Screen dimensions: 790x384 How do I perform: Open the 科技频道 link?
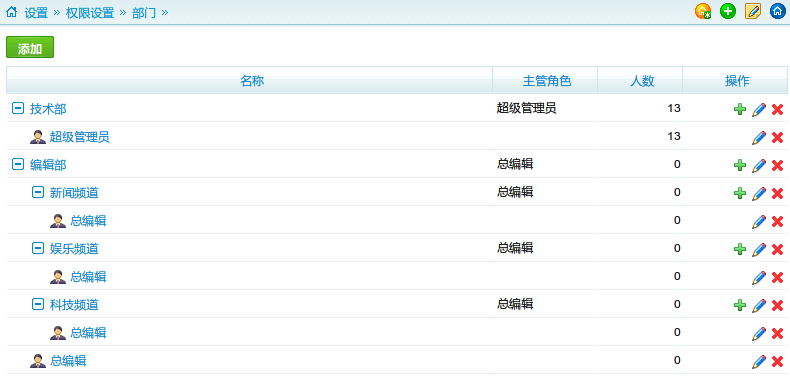74,304
